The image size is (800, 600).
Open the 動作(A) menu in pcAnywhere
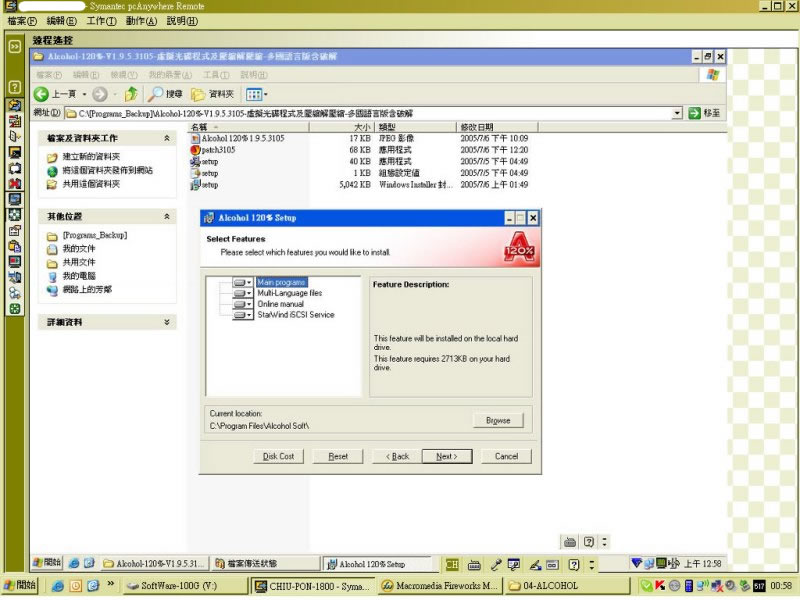tap(141, 21)
